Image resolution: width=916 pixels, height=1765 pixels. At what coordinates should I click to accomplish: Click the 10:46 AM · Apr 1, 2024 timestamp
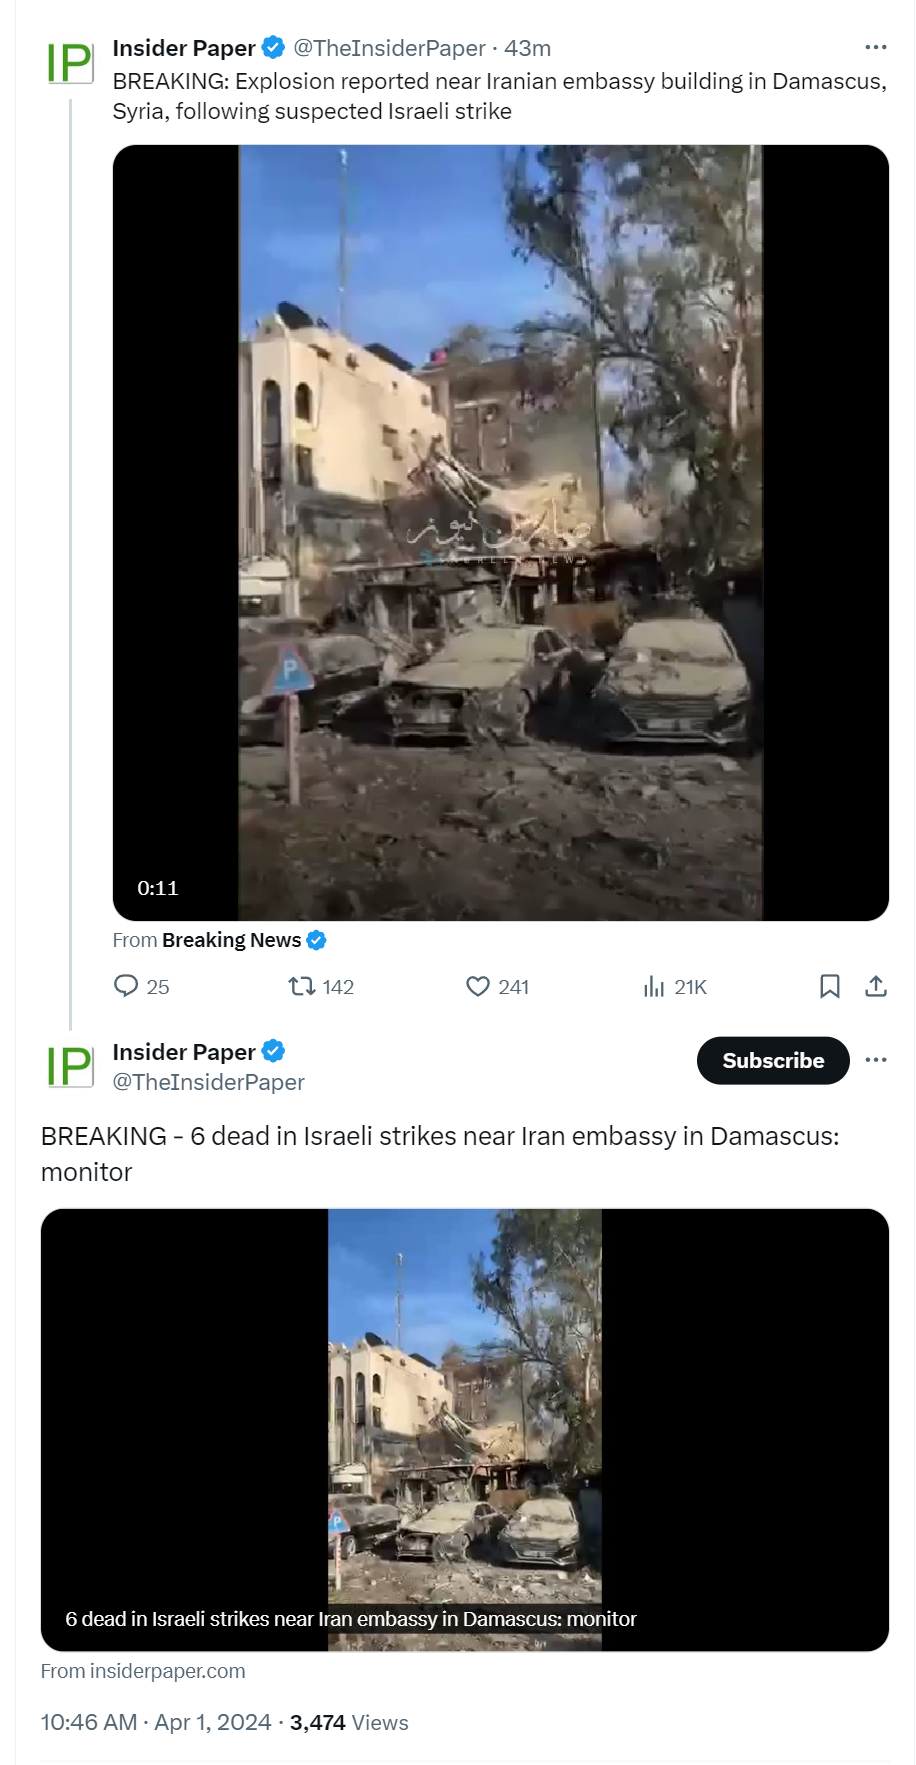pyautogui.click(x=156, y=1722)
